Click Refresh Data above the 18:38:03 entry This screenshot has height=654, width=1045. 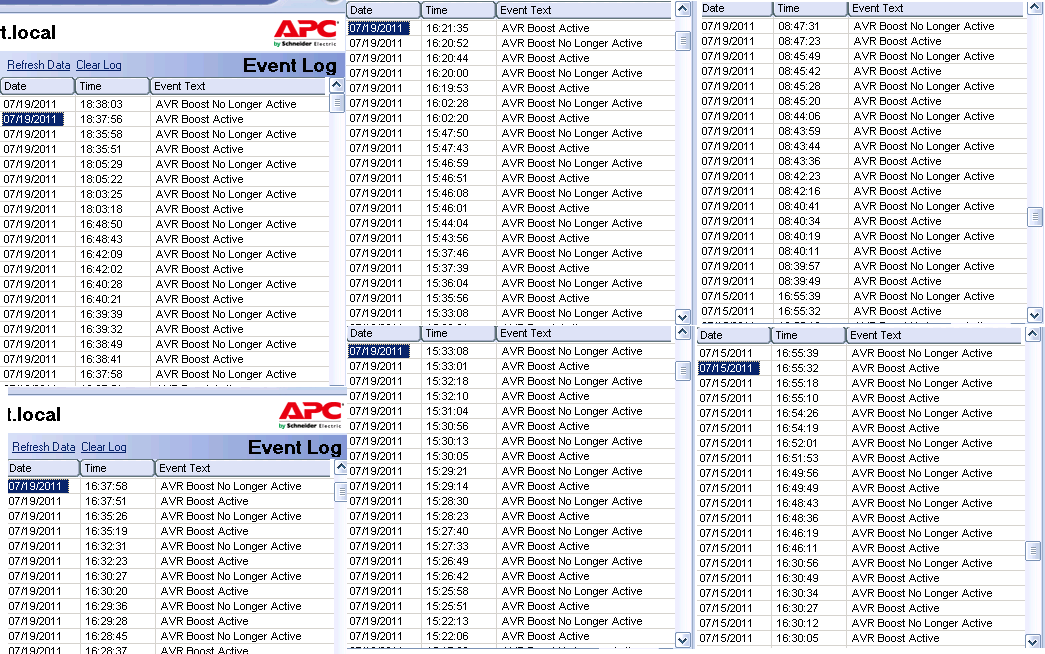coord(38,65)
